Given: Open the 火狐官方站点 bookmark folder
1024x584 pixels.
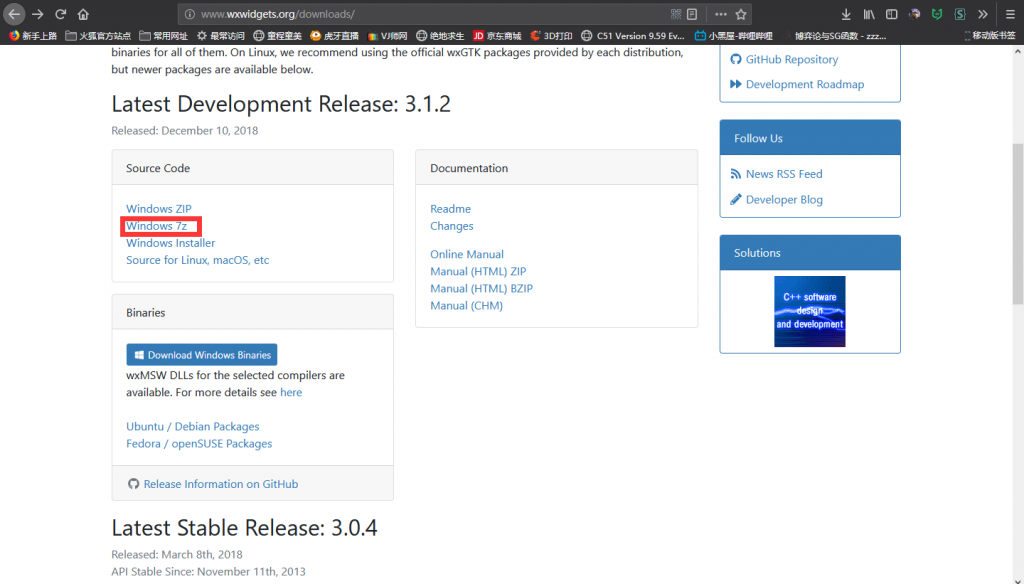Looking at the screenshot, I should coord(98,36).
